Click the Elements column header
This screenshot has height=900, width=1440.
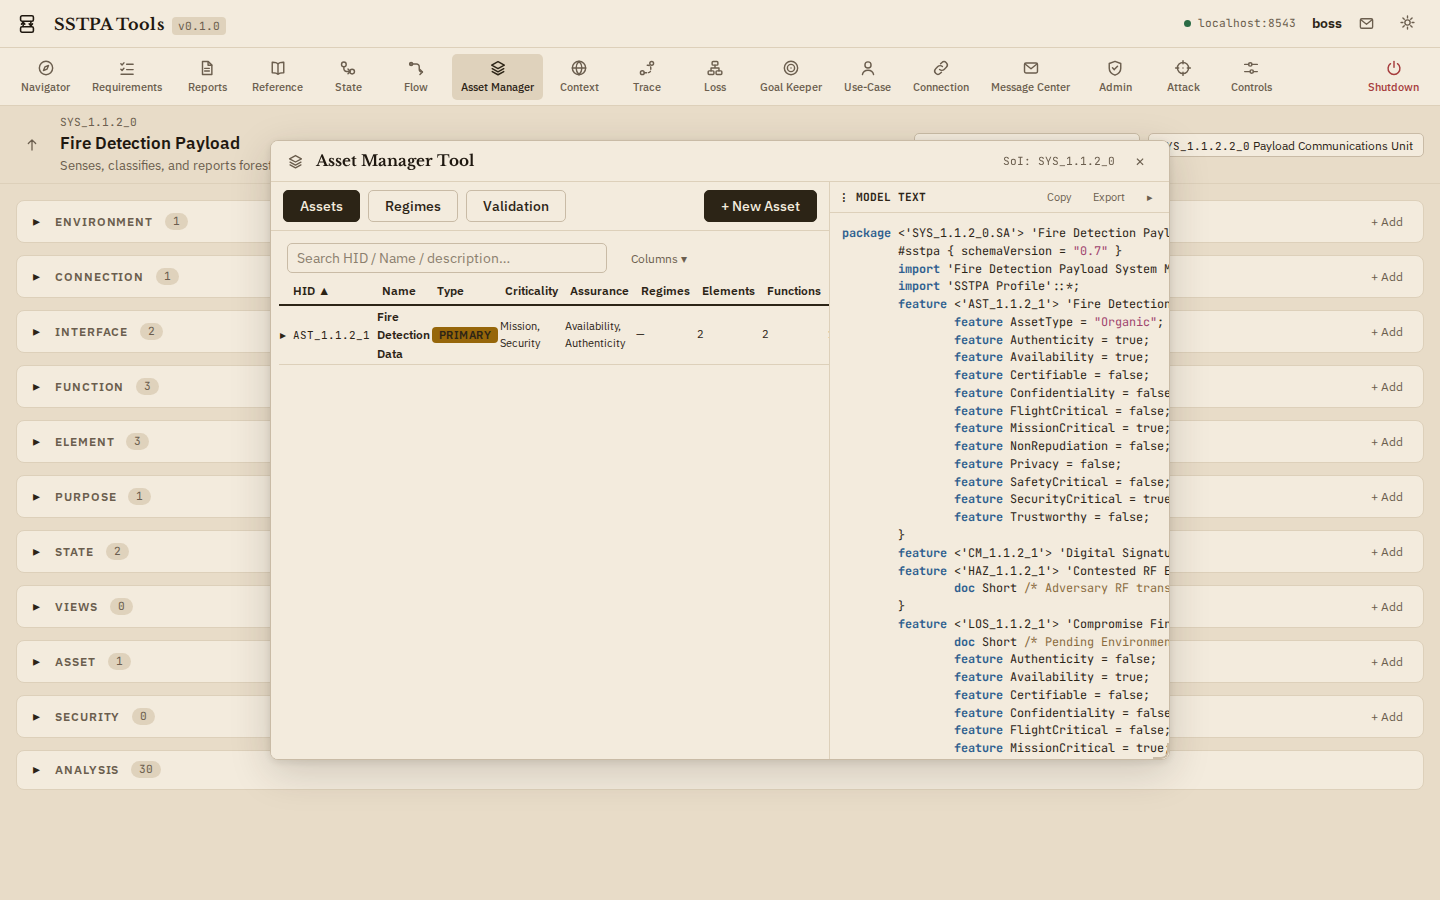728,291
